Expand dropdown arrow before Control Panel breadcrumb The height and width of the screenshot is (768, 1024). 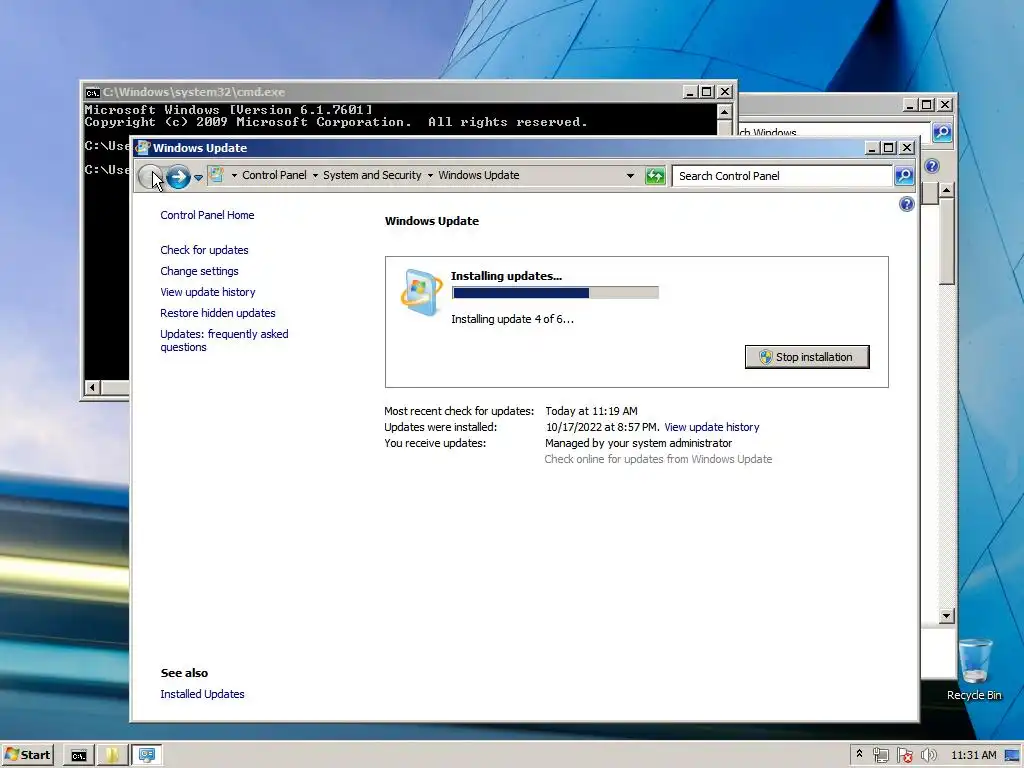click(x=234, y=175)
